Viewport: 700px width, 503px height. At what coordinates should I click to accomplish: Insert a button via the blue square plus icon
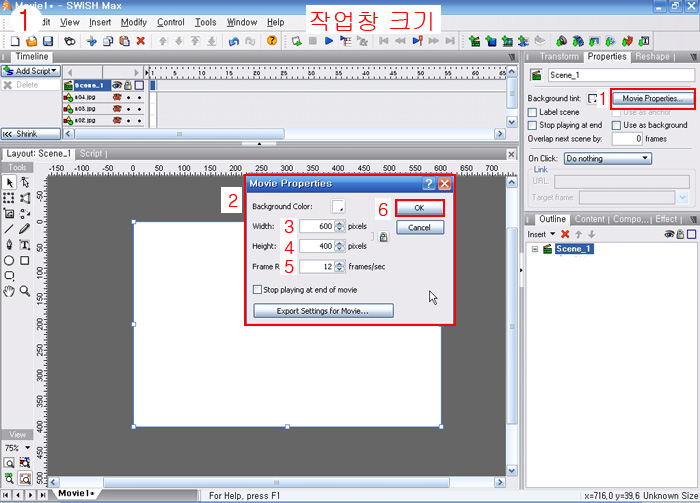pos(491,41)
